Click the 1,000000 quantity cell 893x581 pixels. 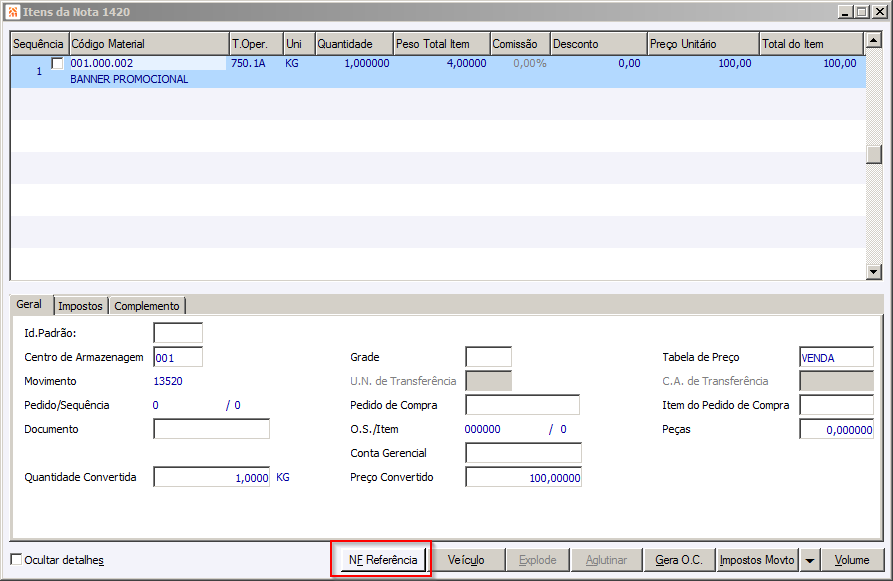pyautogui.click(x=367, y=63)
